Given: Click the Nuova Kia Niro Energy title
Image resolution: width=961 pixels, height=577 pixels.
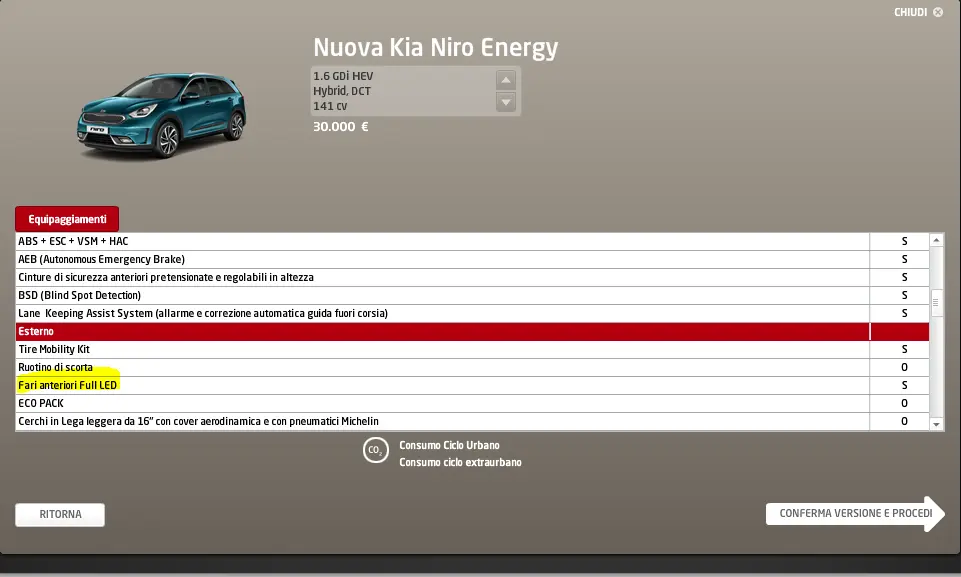Looking at the screenshot, I should click(x=436, y=48).
